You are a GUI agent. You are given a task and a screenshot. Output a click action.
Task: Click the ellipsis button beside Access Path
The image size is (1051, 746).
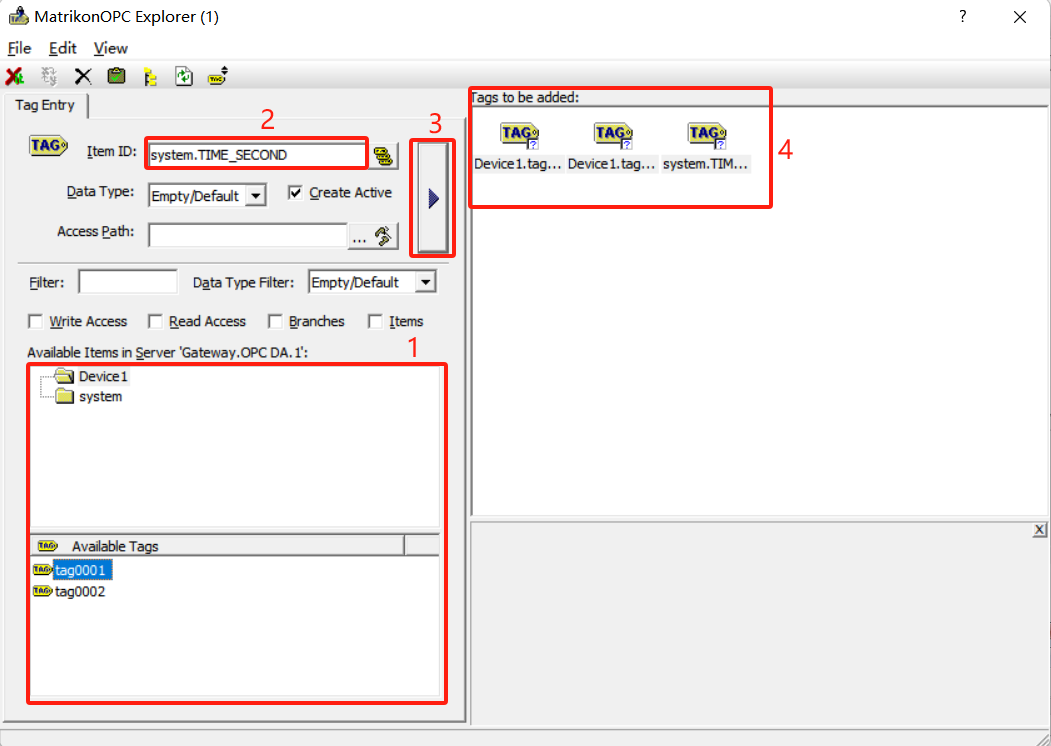point(359,236)
